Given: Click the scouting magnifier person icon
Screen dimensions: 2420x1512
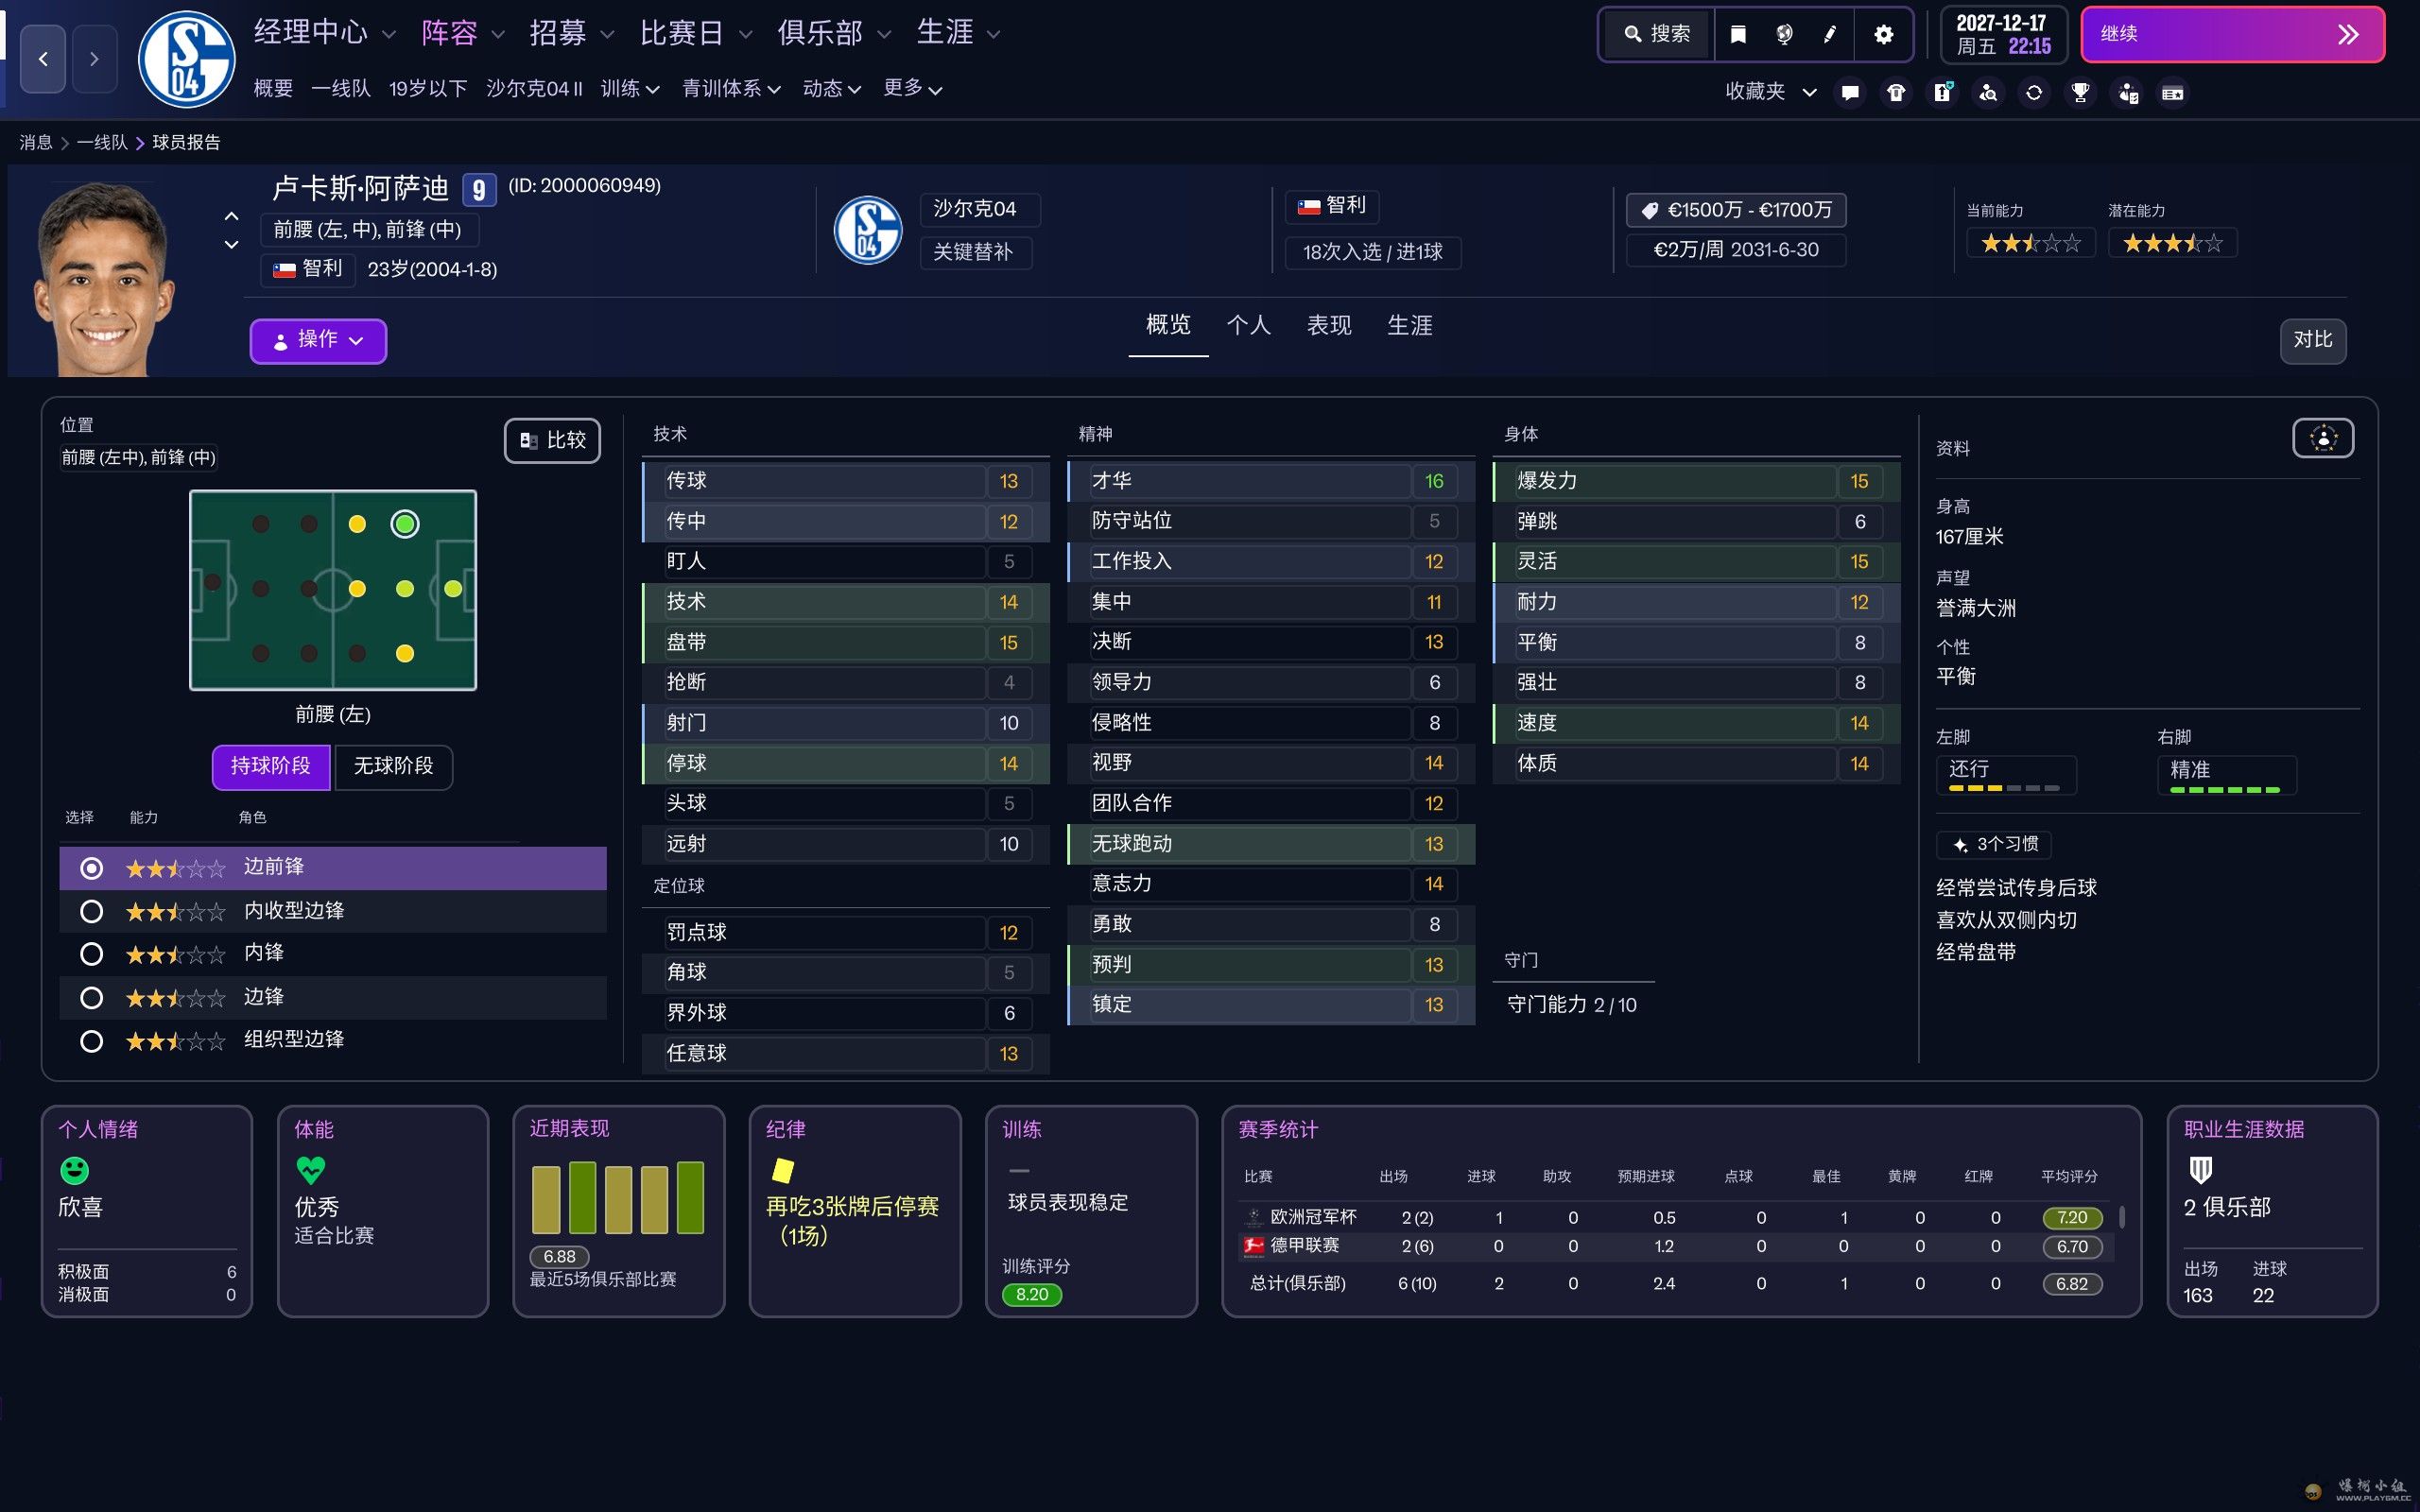Looking at the screenshot, I should pos(1988,93).
